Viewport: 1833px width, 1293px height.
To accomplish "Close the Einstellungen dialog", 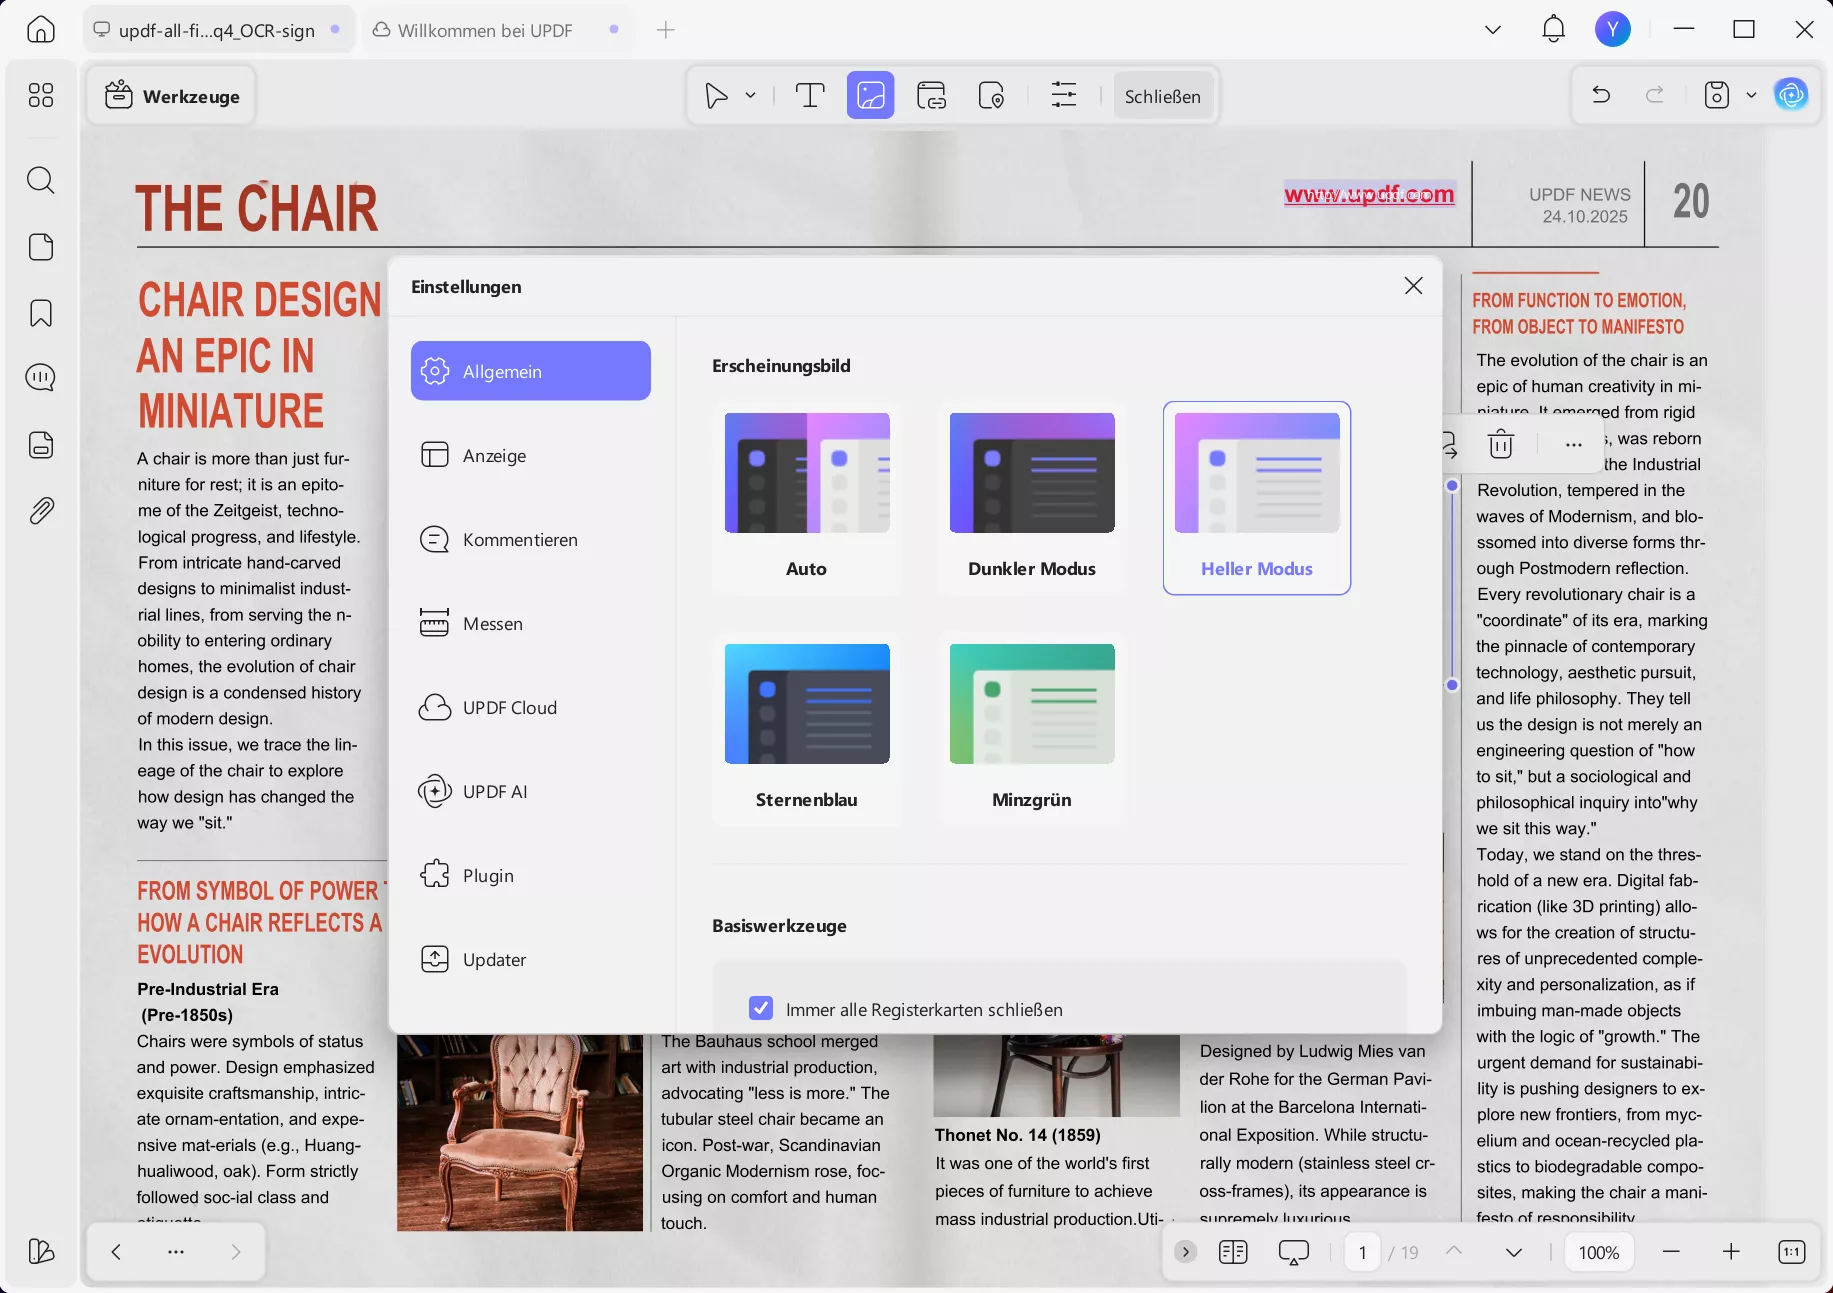I will [x=1413, y=286].
